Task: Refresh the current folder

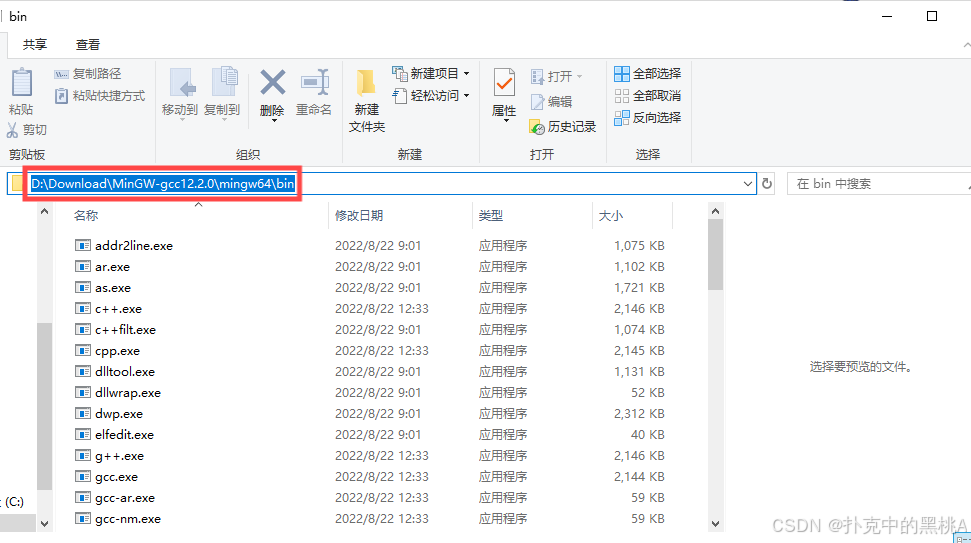Action: point(767,183)
